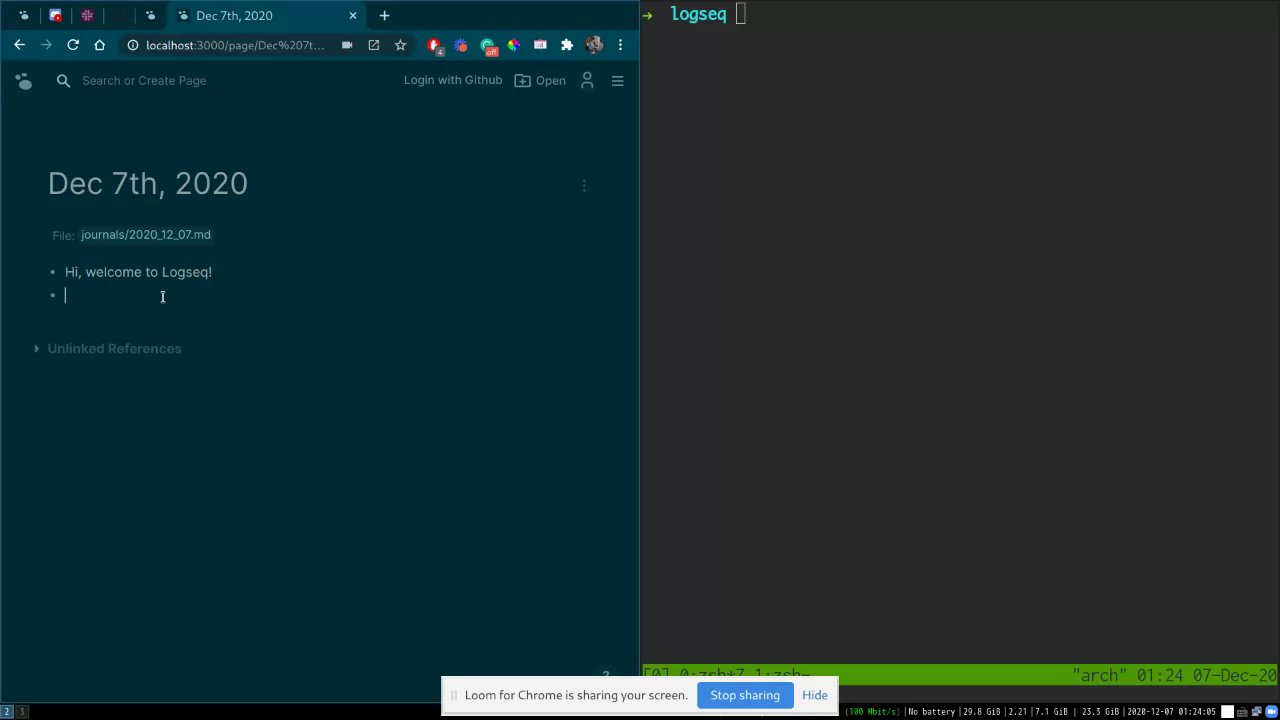Click the tmux status bar "arch" text
This screenshot has width=1280, height=720.
click(1099, 675)
